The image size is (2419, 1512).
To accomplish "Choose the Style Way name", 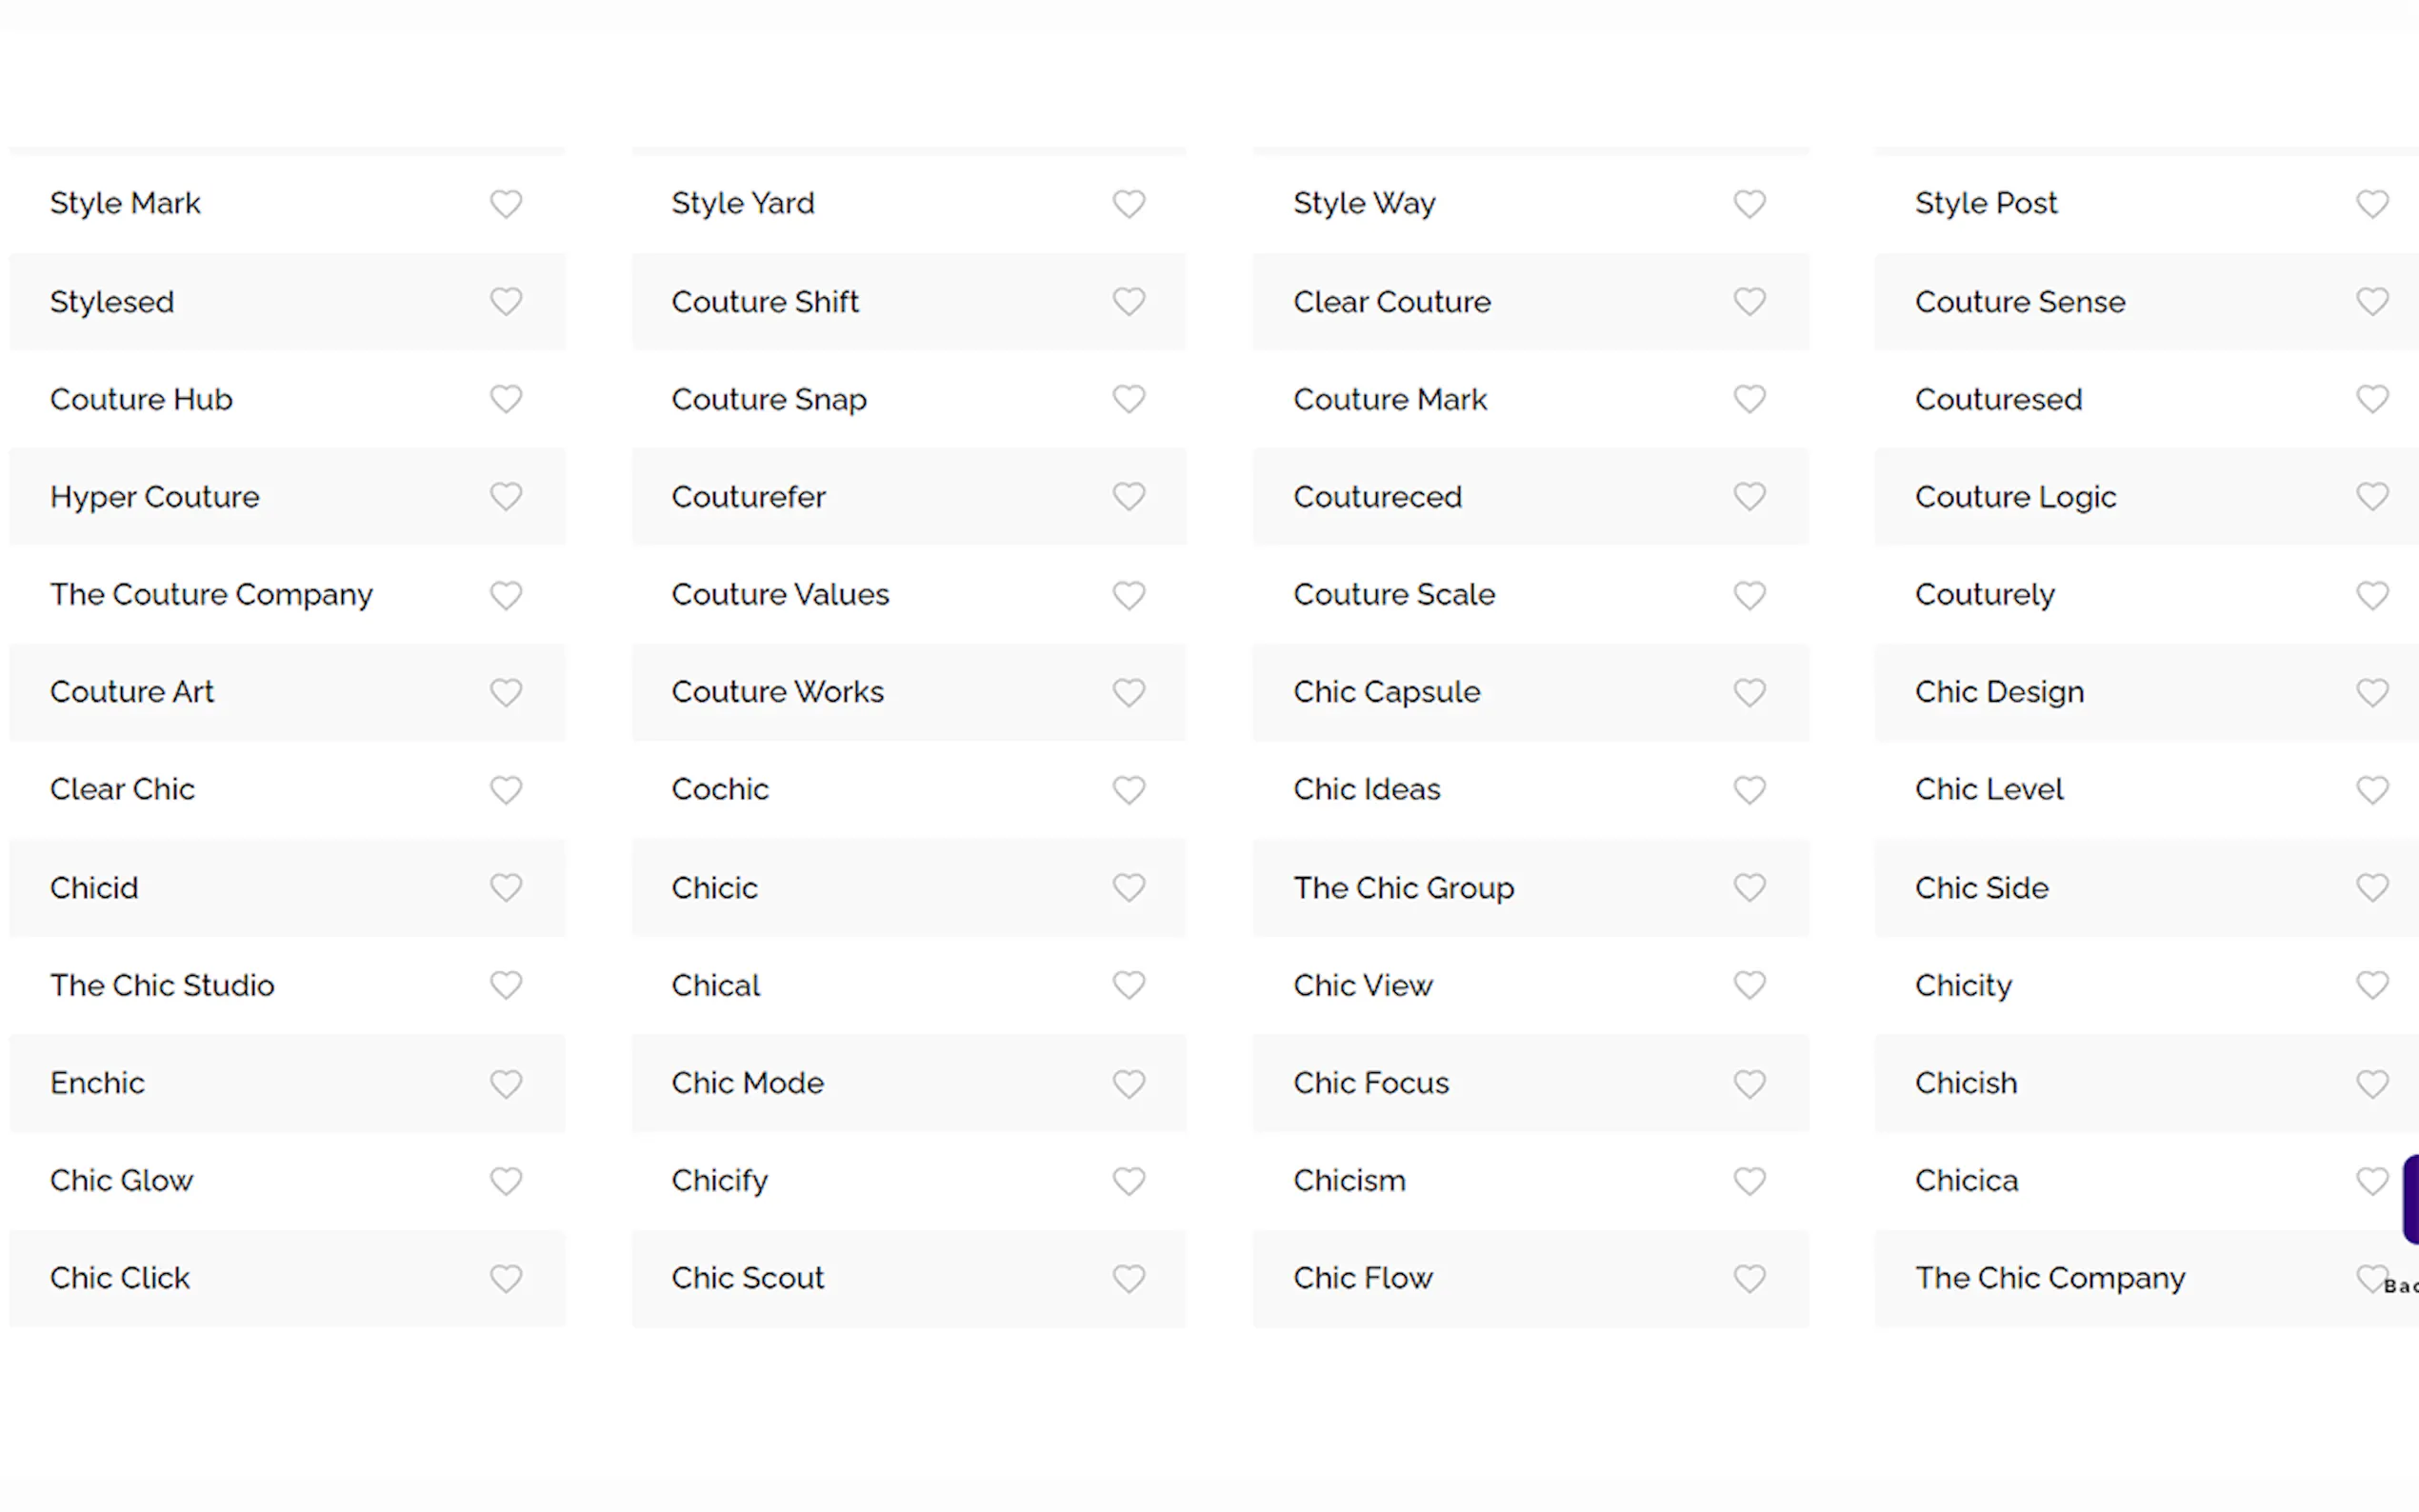I will pyautogui.click(x=1364, y=204).
